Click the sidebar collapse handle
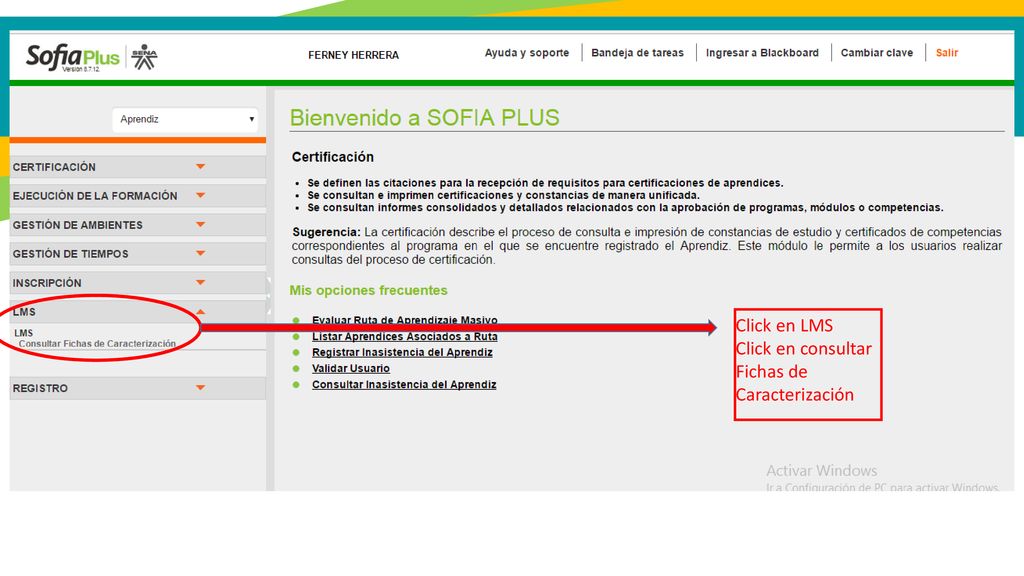Image resolution: width=1024 pixels, height=576 pixels. click(269, 296)
